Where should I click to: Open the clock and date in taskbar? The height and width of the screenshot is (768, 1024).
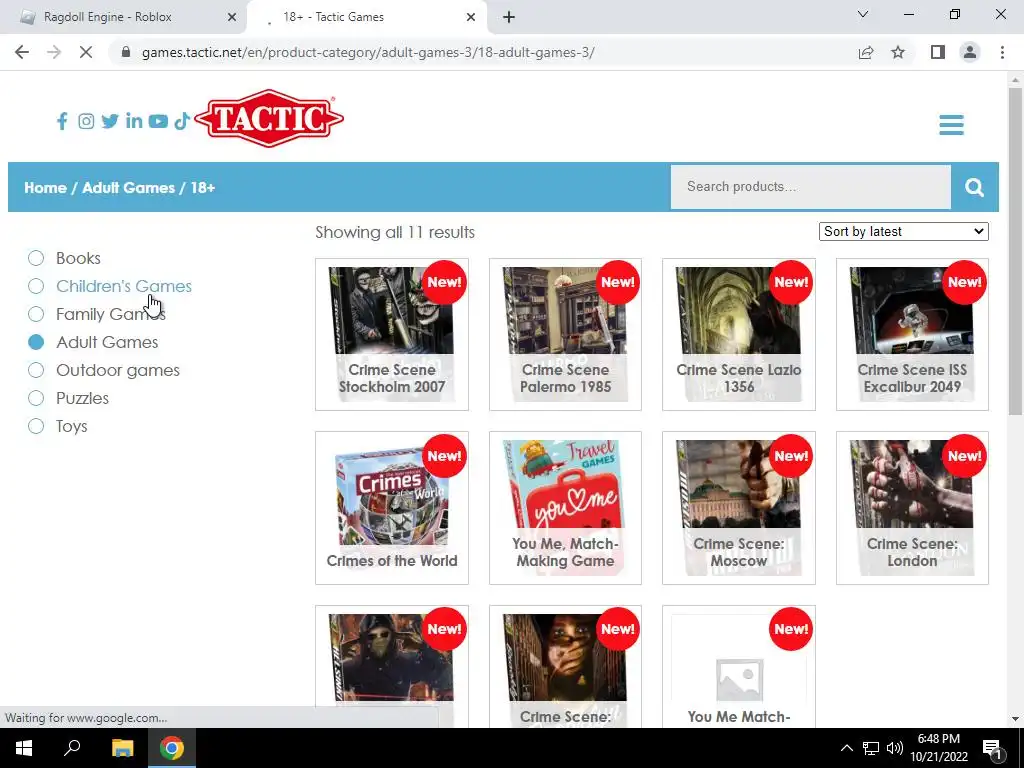(x=938, y=748)
